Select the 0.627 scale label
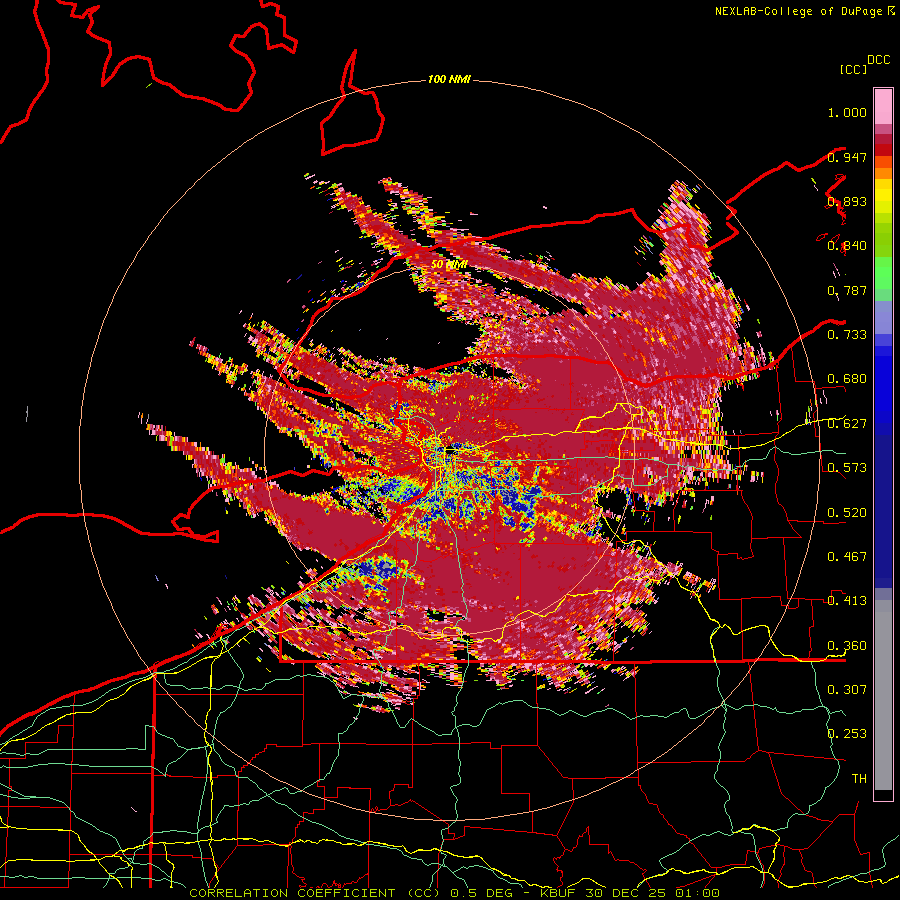900x900 pixels. click(847, 424)
